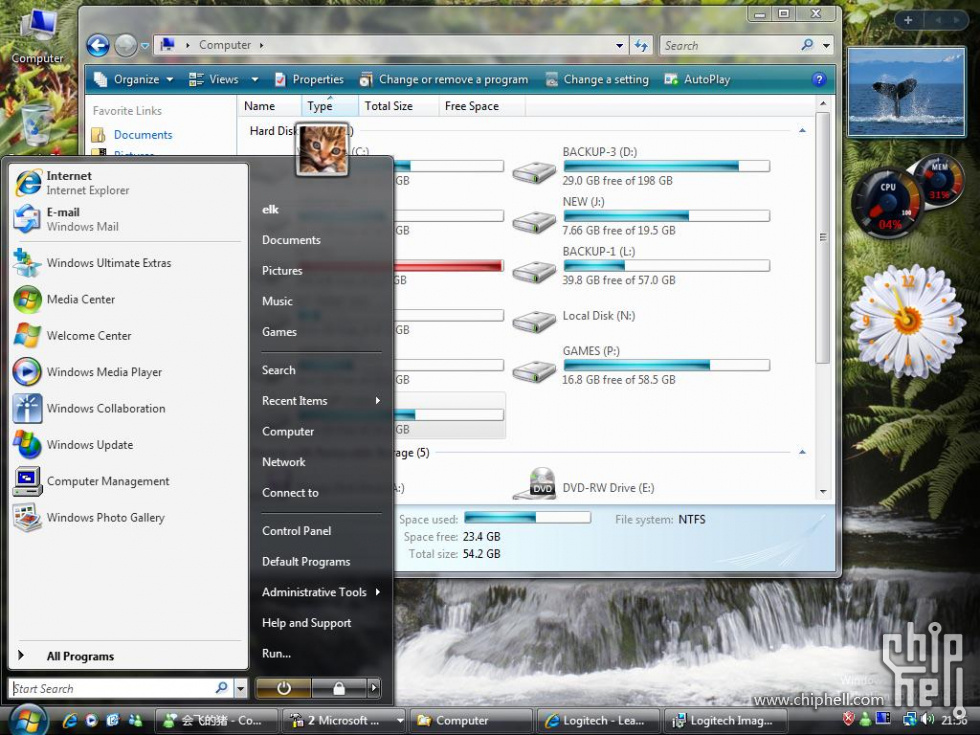Click the Windows Start orb
Image resolution: width=980 pixels, height=735 pixels.
pos(28,721)
